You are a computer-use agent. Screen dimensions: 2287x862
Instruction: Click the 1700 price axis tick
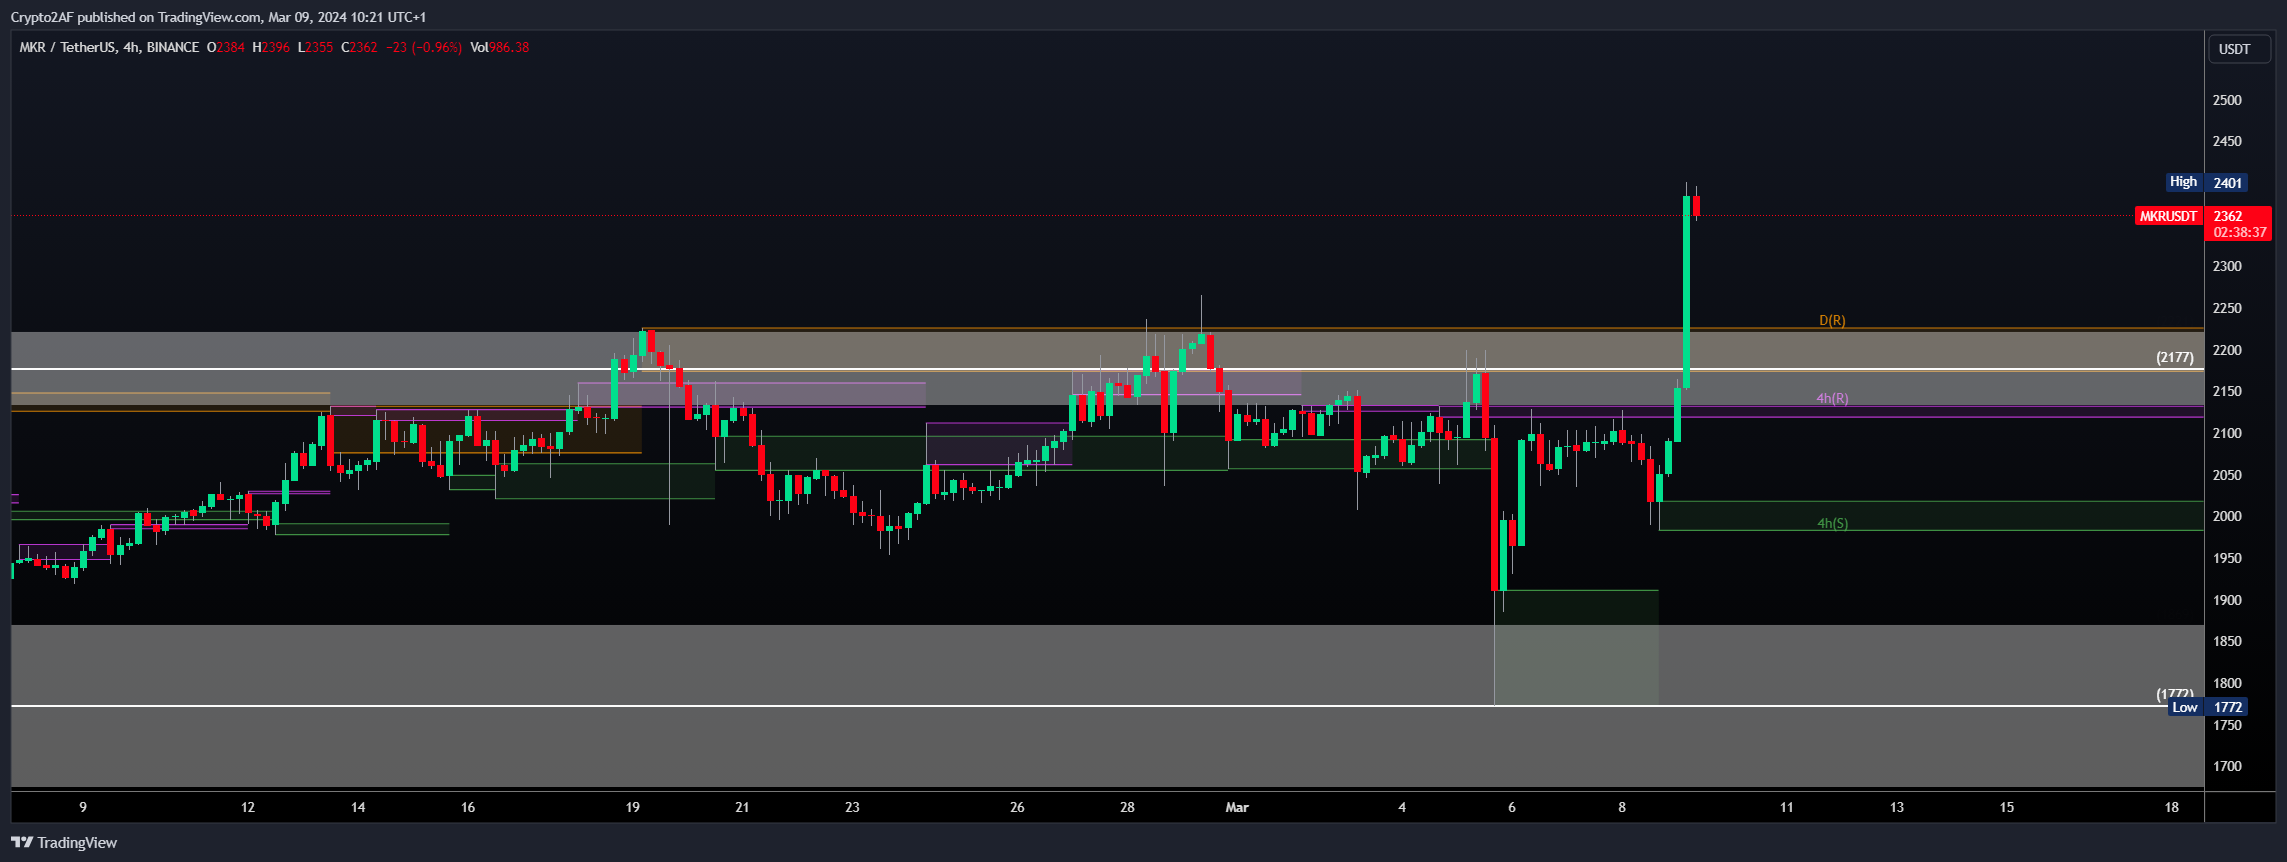(2227, 767)
